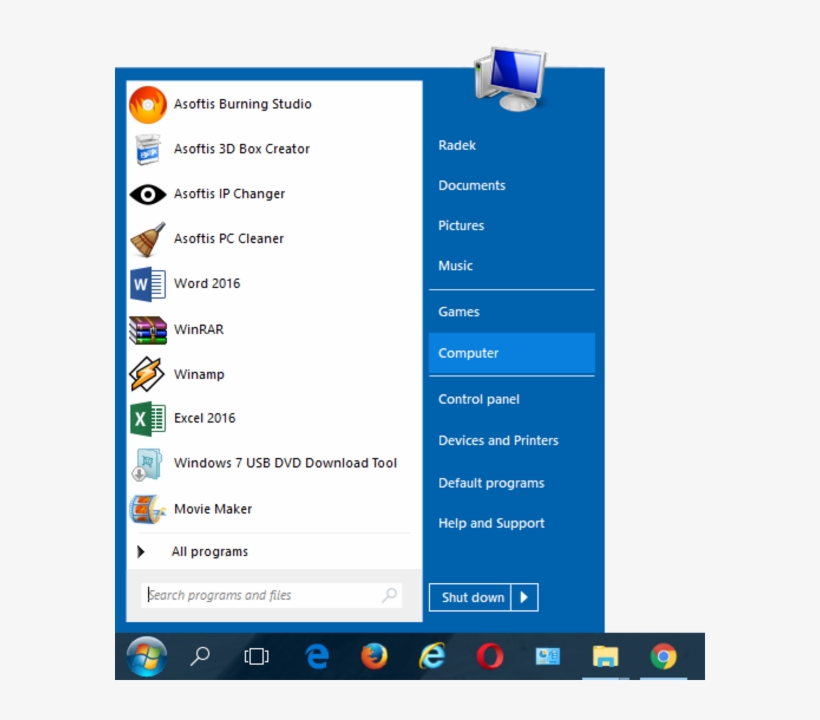Expand the All programs list
820x720 pixels.
click(x=209, y=552)
